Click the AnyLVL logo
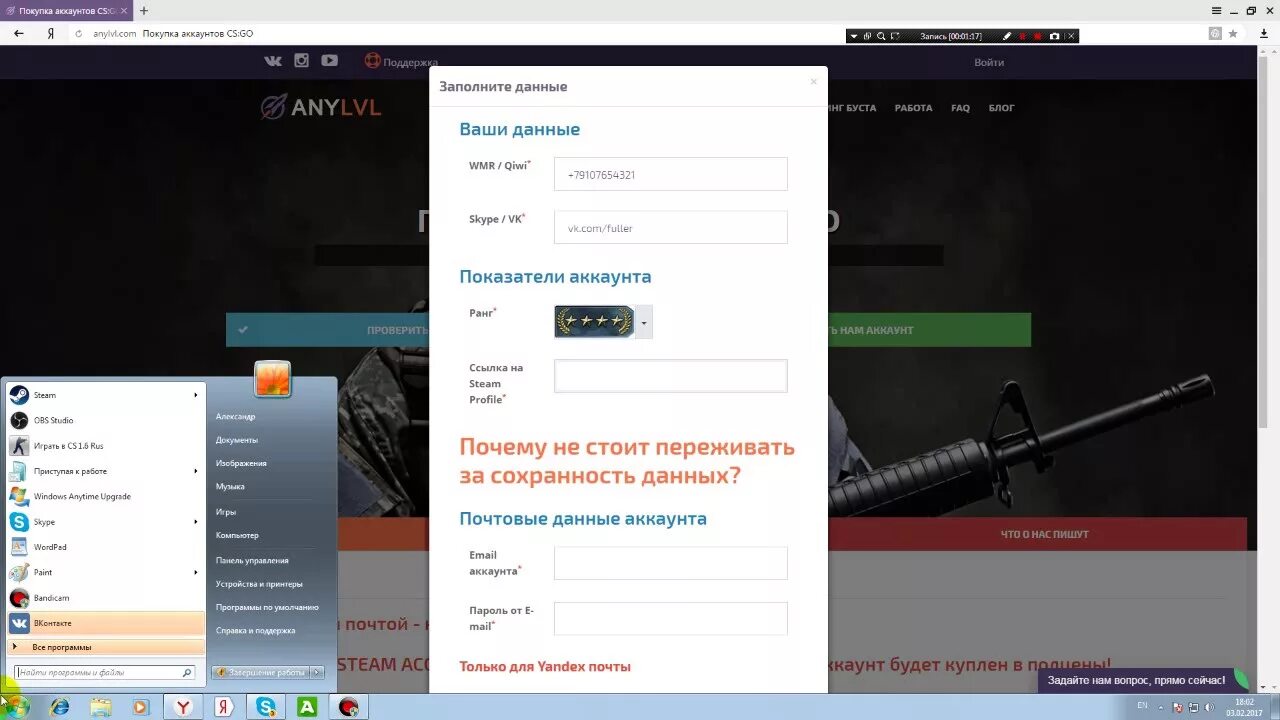The image size is (1280, 720). (321, 107)
